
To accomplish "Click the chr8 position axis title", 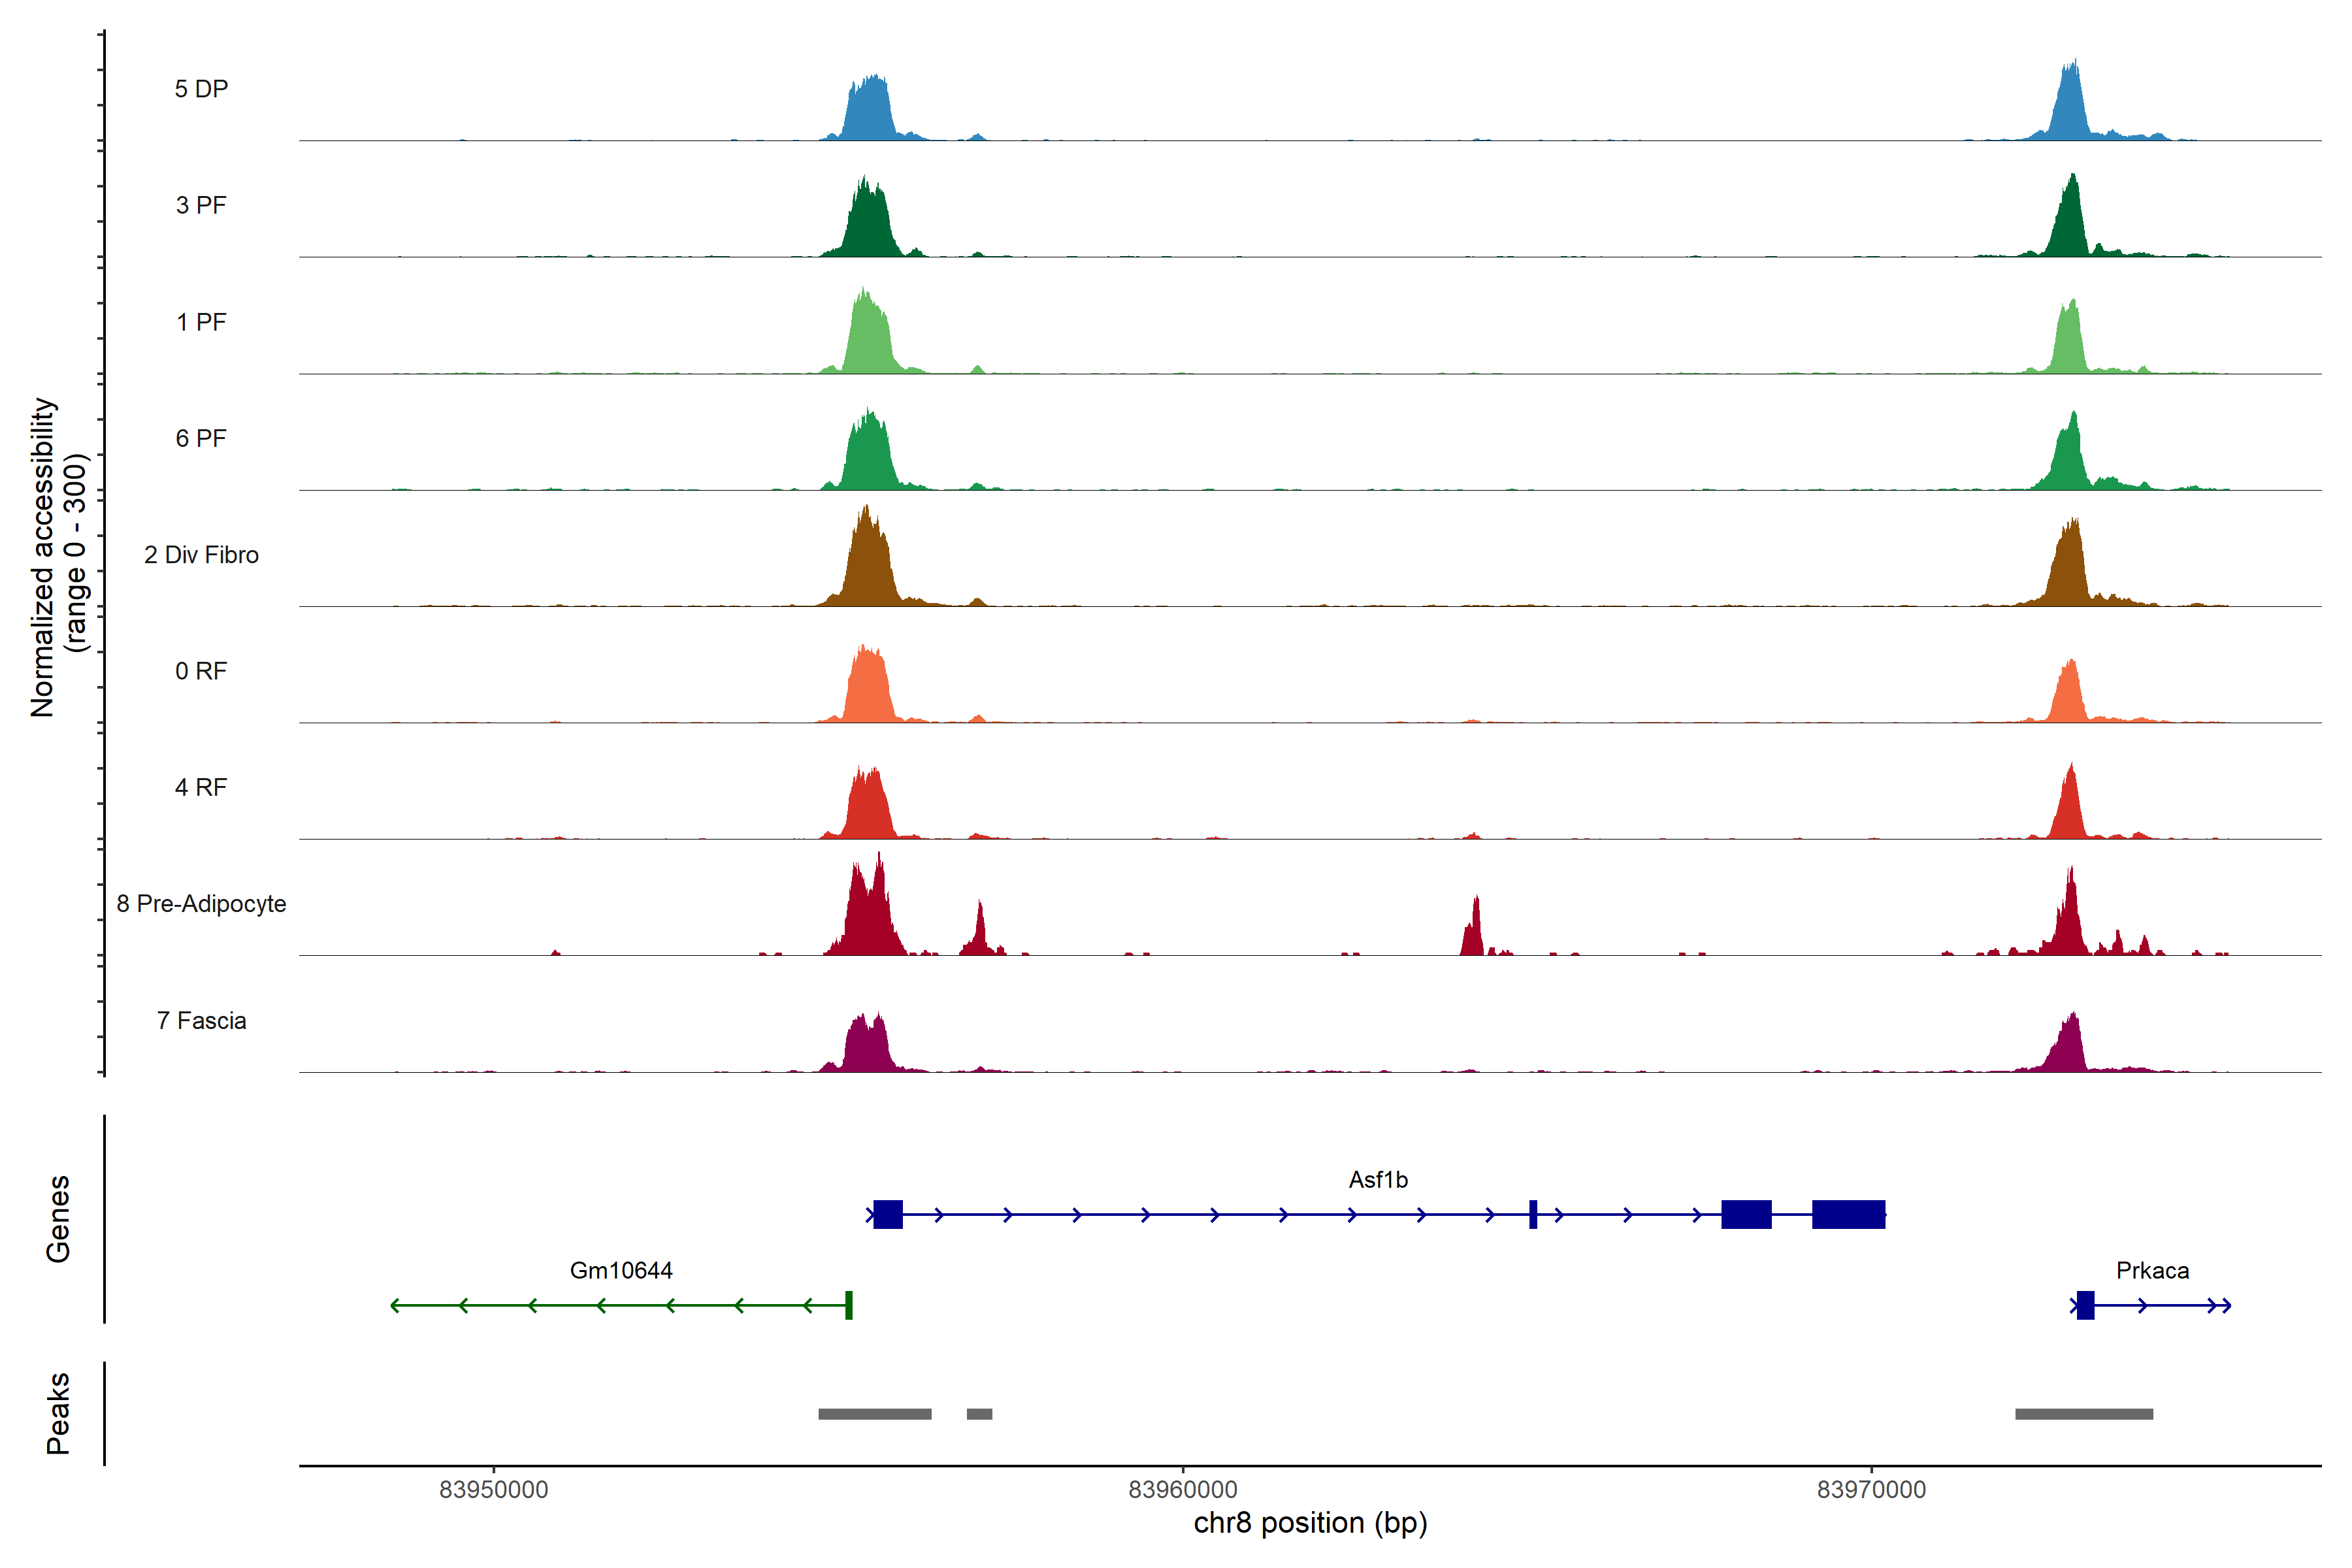I will pos(1310,1523).
